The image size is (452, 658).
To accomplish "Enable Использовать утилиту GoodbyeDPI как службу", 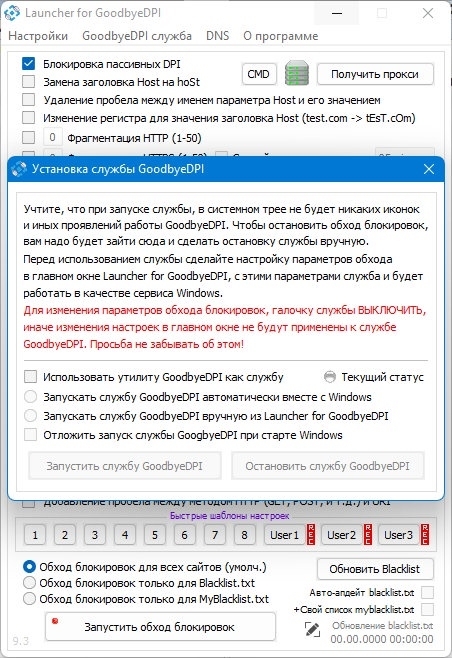I will click(30, 376).
